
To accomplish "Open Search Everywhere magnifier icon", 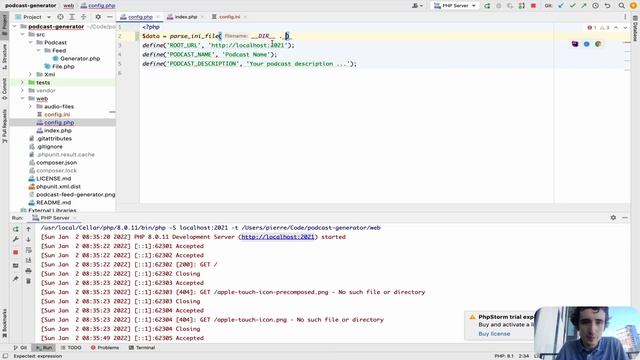I will (622, 6).
